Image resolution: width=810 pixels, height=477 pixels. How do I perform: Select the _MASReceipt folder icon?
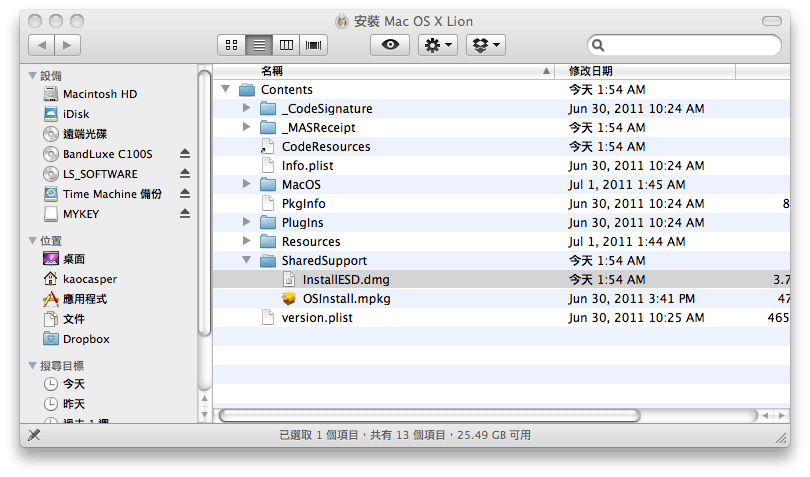click(268, 128)
